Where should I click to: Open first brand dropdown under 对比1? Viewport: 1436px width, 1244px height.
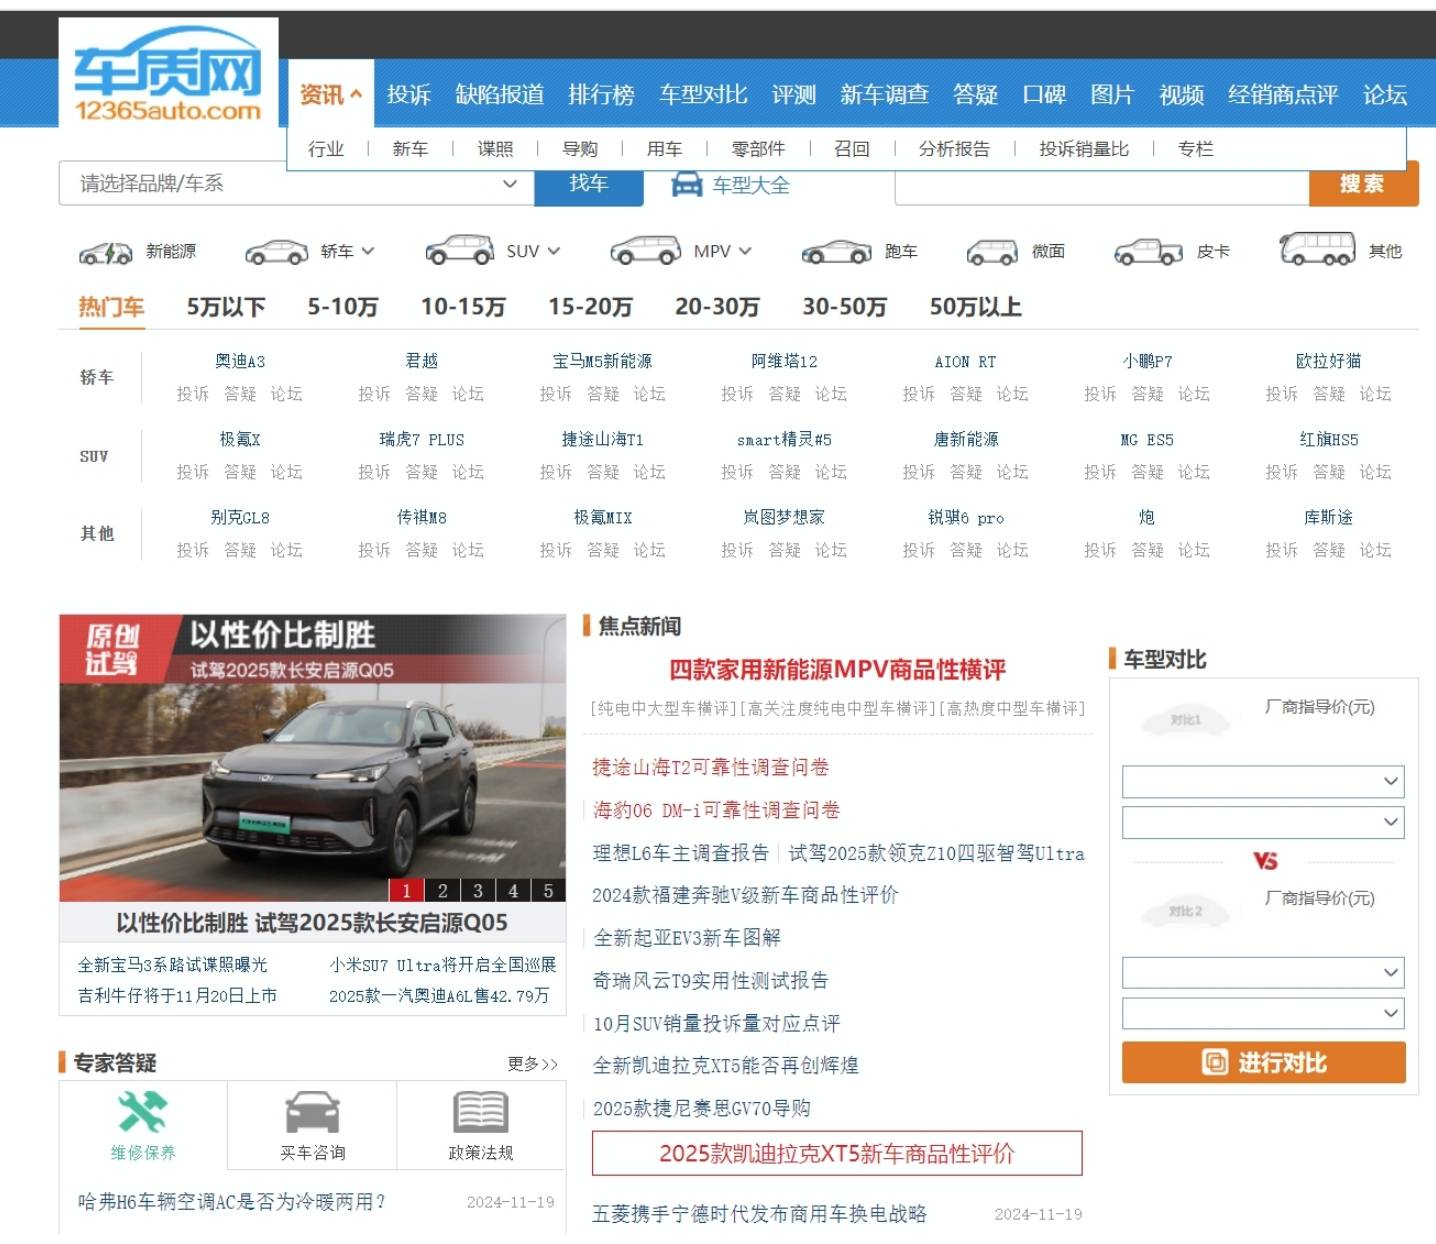pyautogui.click(x=1263, y=781)
